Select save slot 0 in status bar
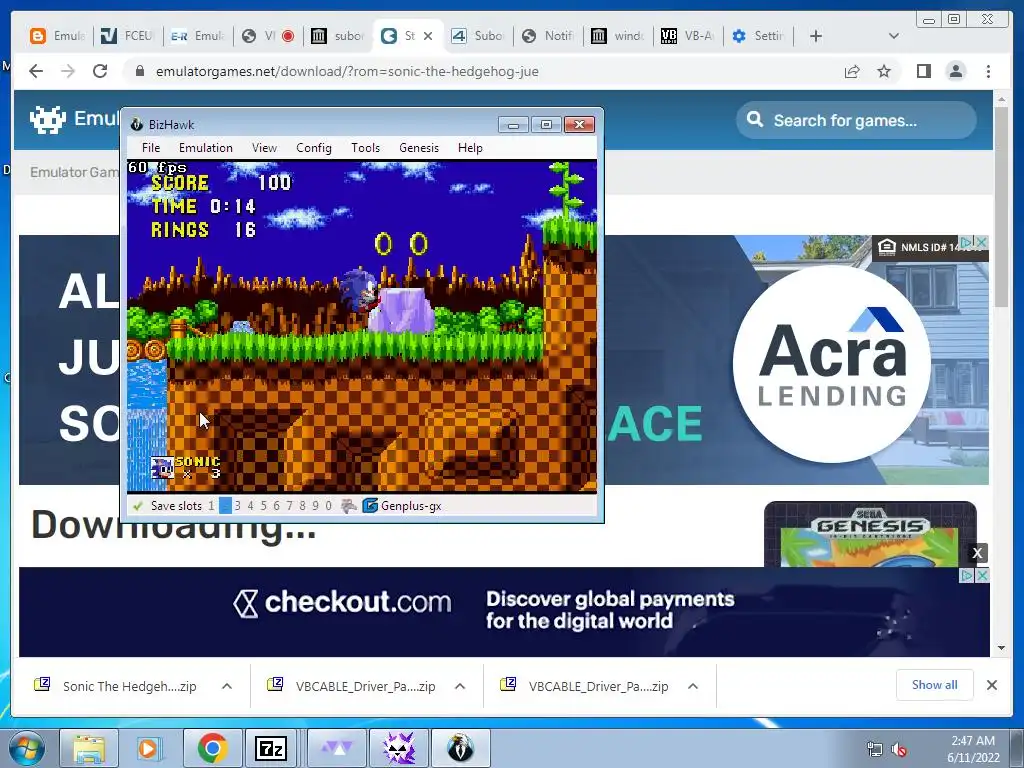The width and height of the screenshot is (1024, 768). (x=328, y=505)
